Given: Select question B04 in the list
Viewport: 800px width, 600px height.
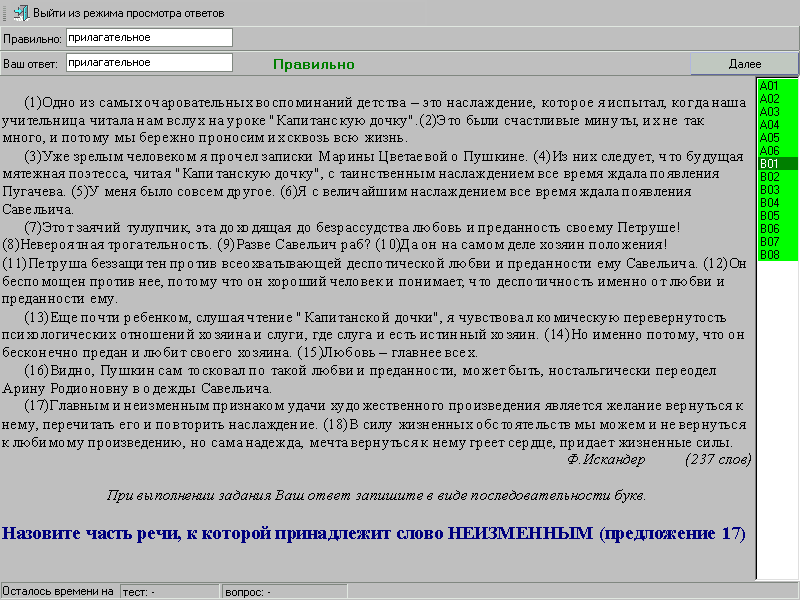Looking at the screenshot, I should click(x=777, y=203).
